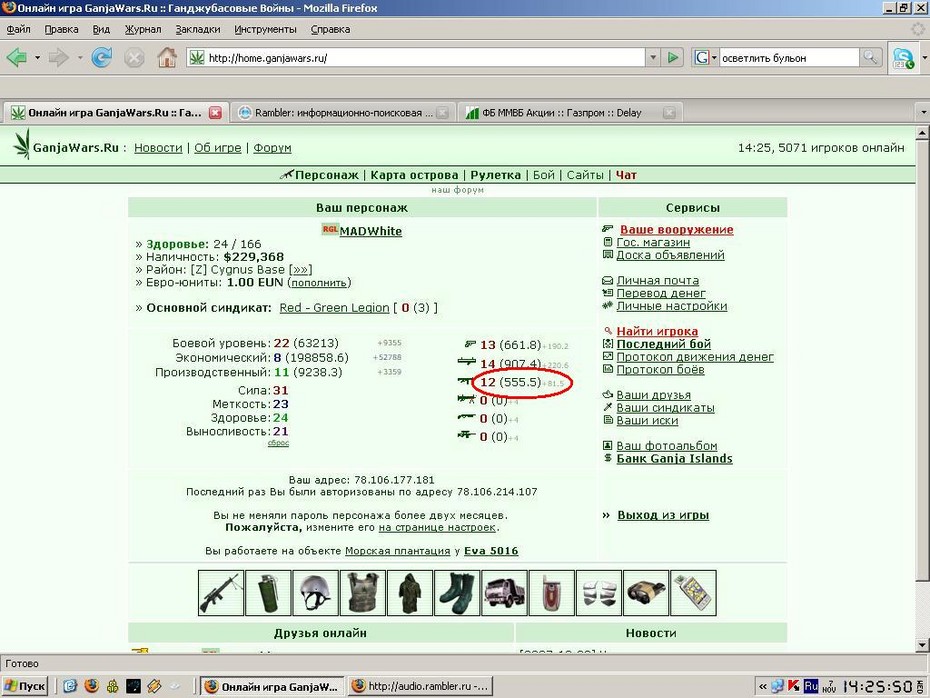Open the search engine selector dropdown
The height and width of the screenshot is (698, 930).
coord(706,58)
